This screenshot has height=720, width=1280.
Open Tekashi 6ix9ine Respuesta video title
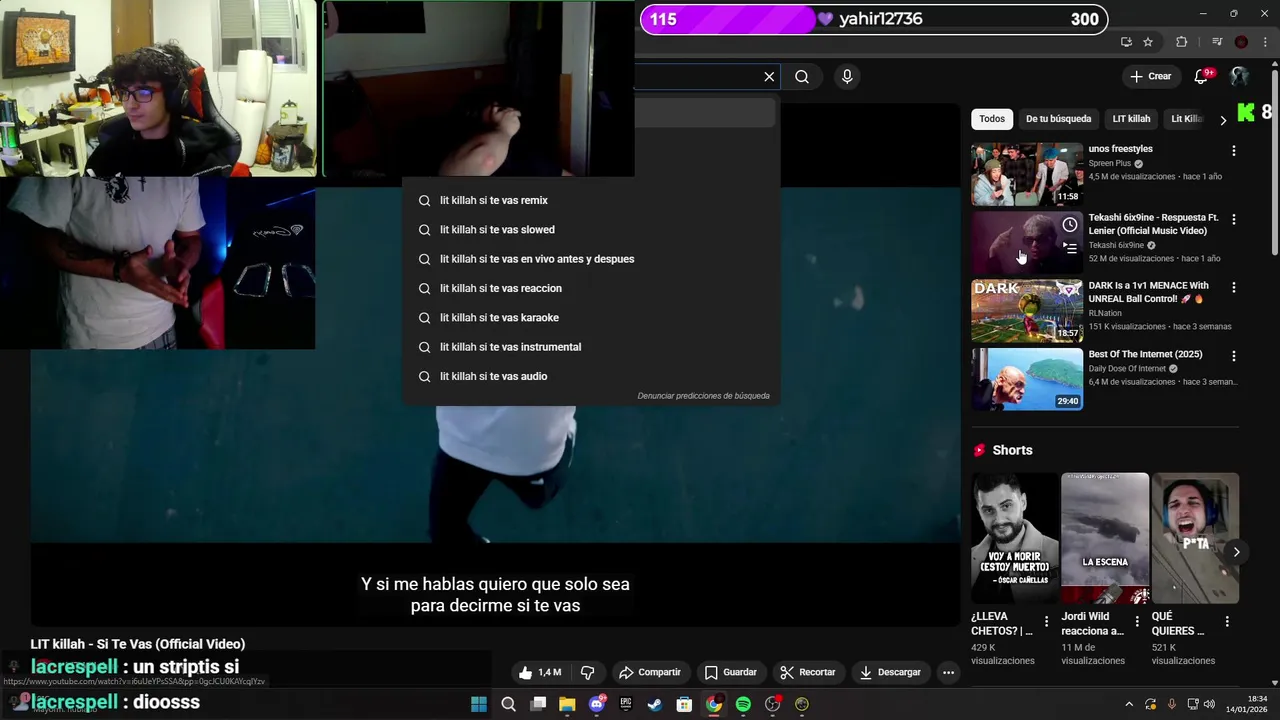1153,224
